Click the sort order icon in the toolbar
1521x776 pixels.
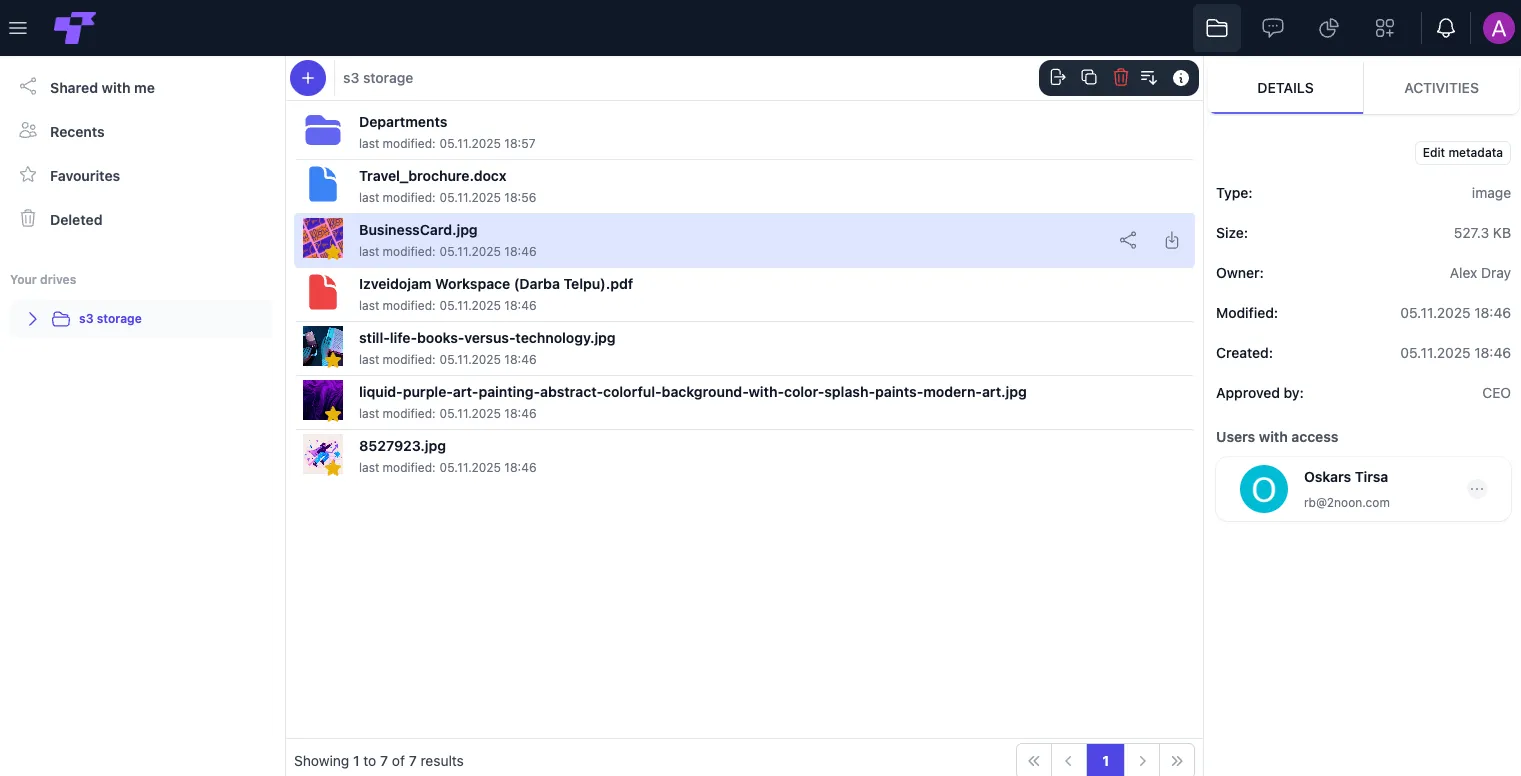pos(1149,78)
